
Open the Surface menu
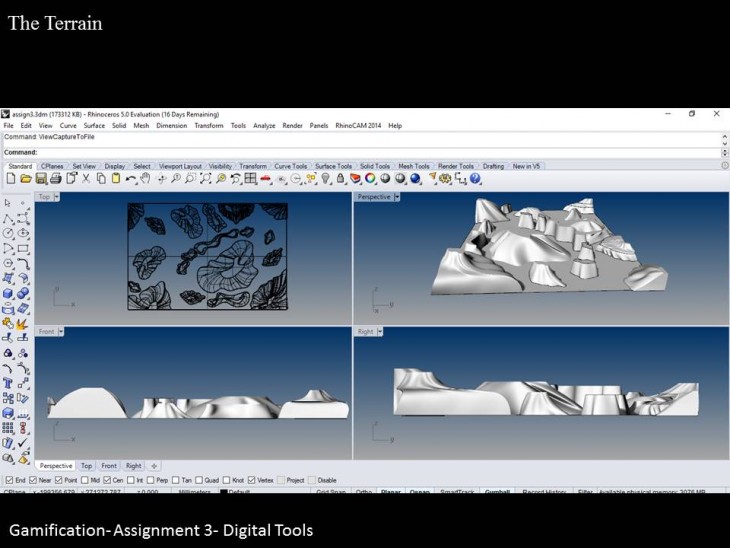click(x=94, y=126)
